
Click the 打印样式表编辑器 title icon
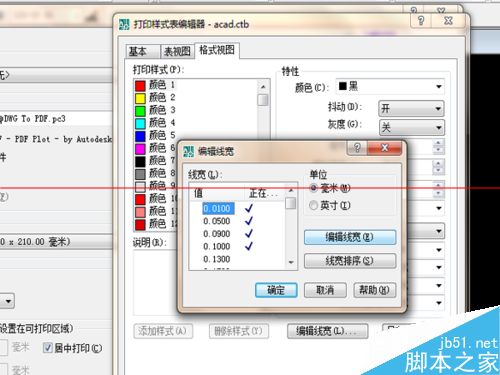coord(124,24)
